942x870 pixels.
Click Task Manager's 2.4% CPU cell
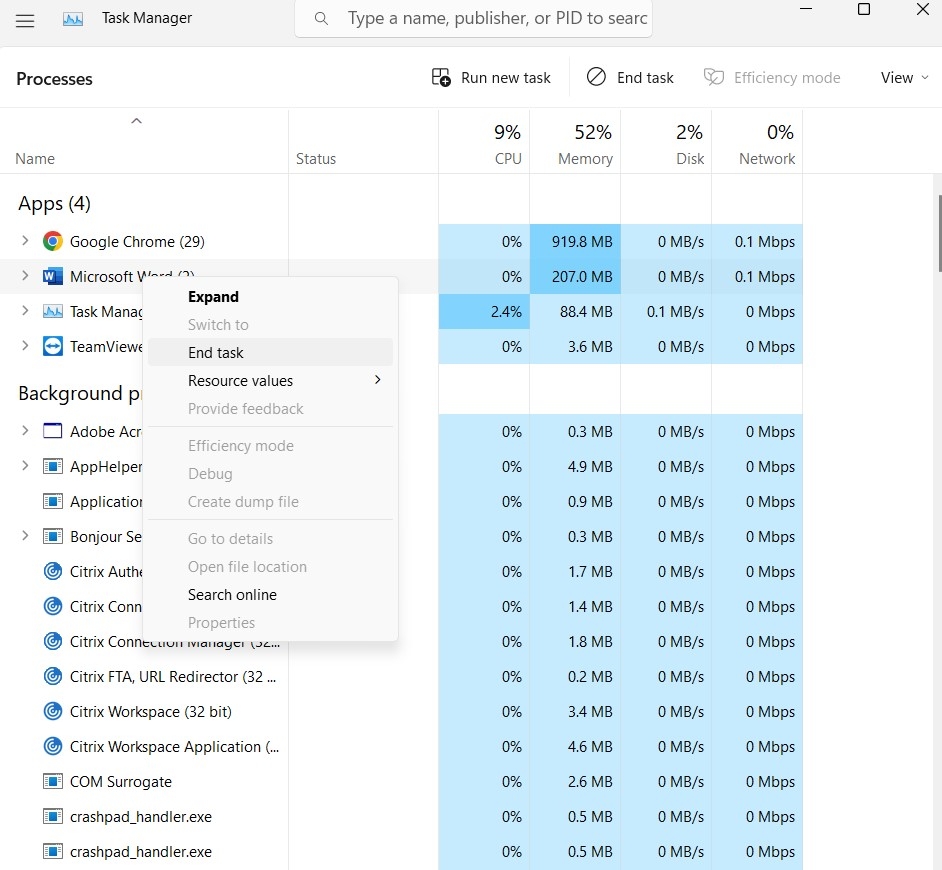pos(484,311)
